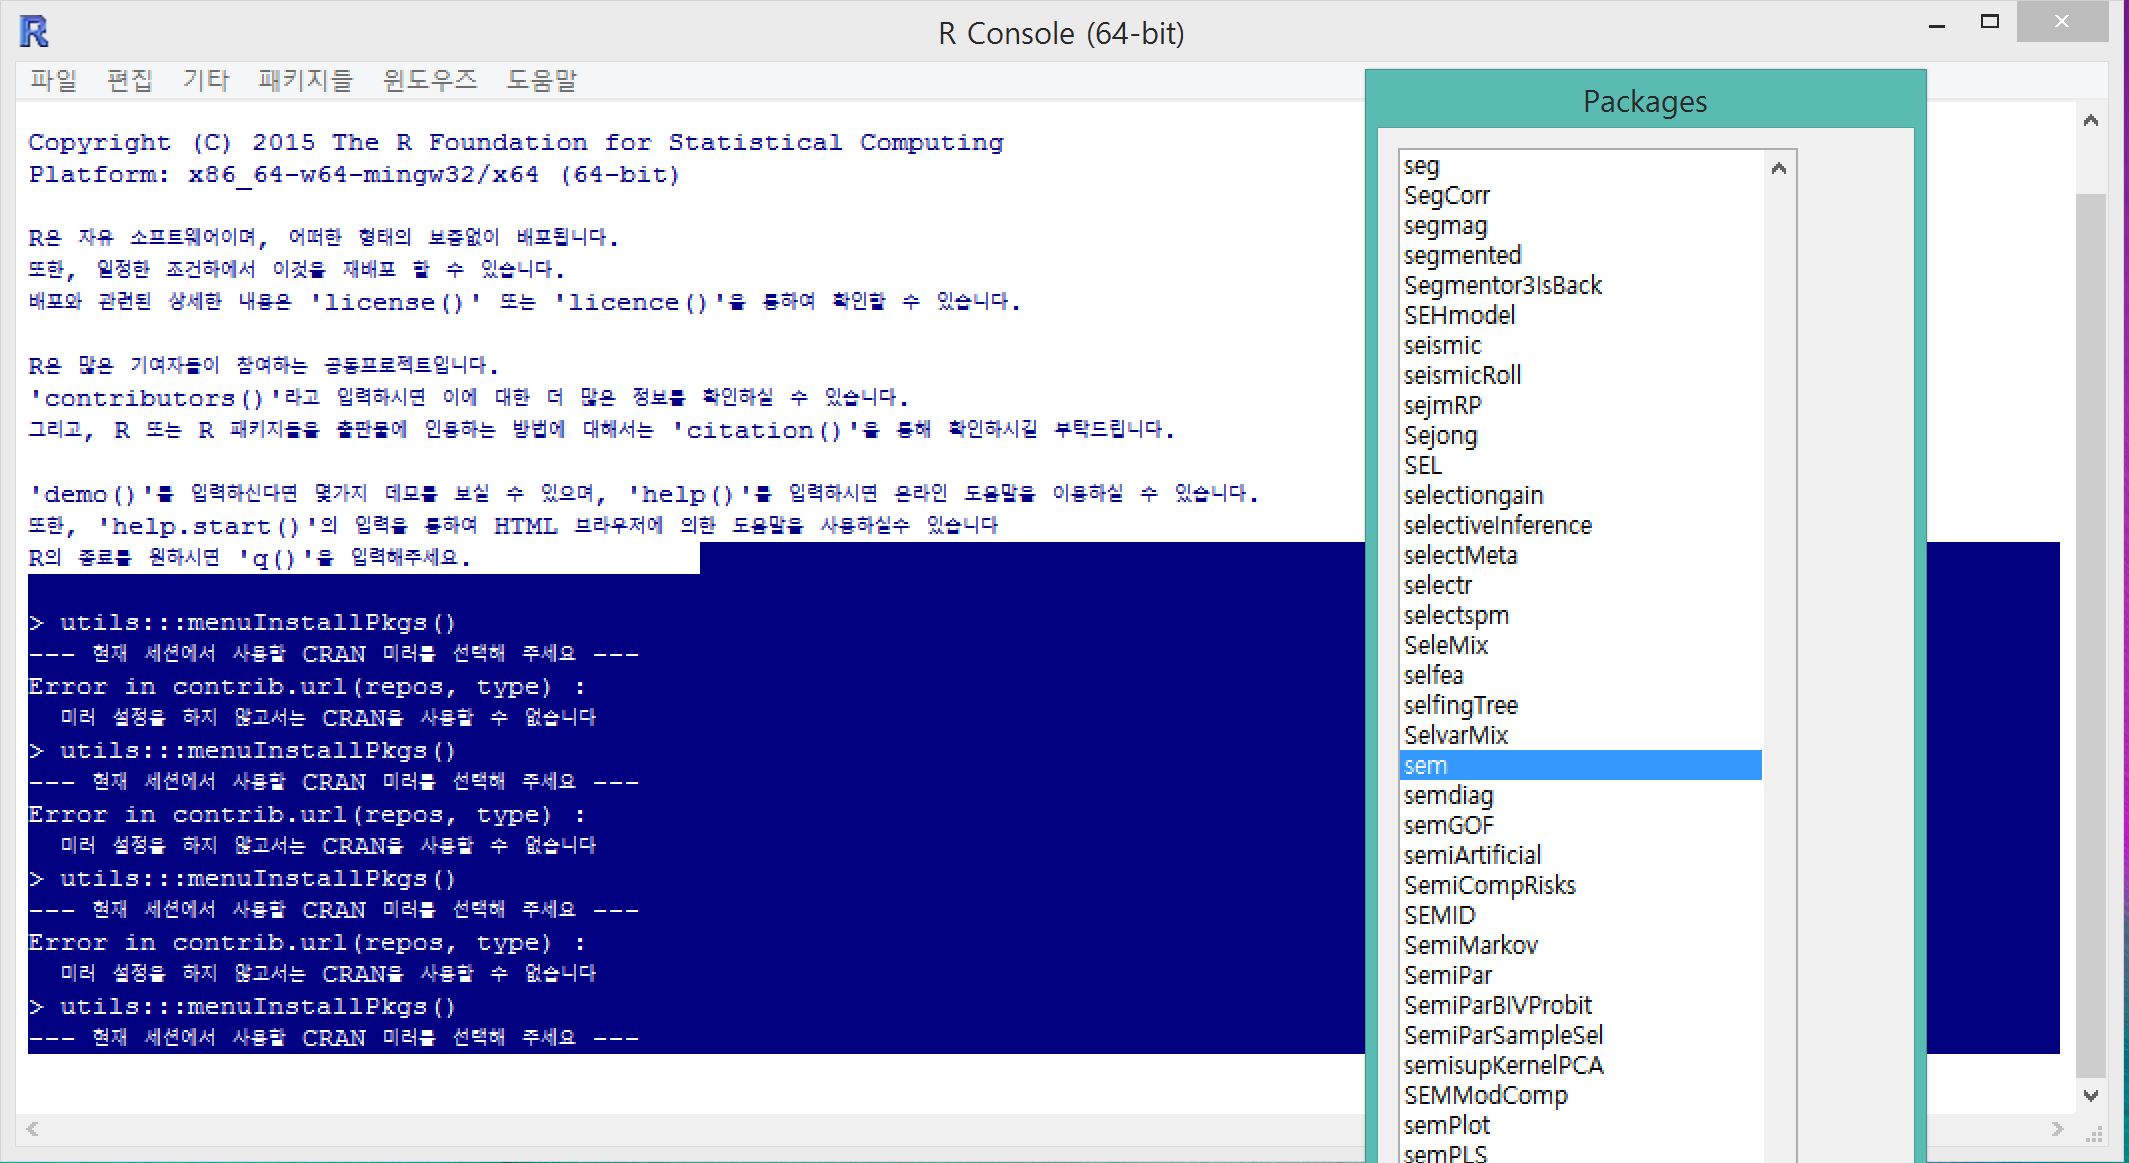Select package 'SemiCompRisks'
2129x1163 pixels.
1580,886
